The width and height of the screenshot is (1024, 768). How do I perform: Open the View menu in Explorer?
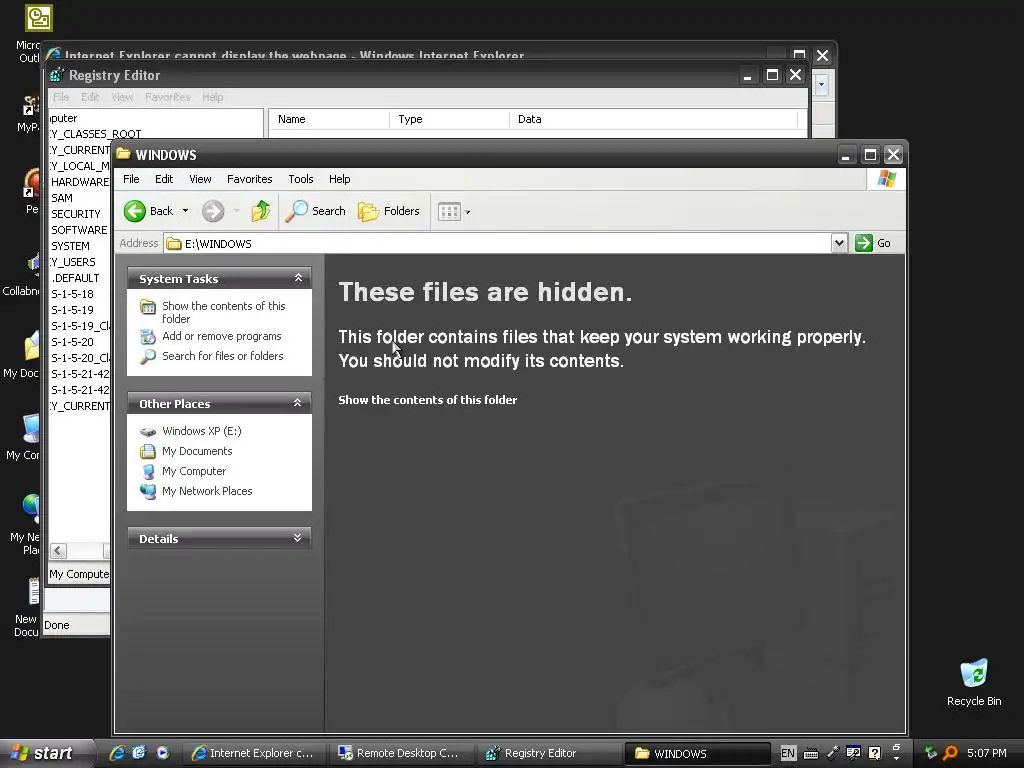[200, 179]
